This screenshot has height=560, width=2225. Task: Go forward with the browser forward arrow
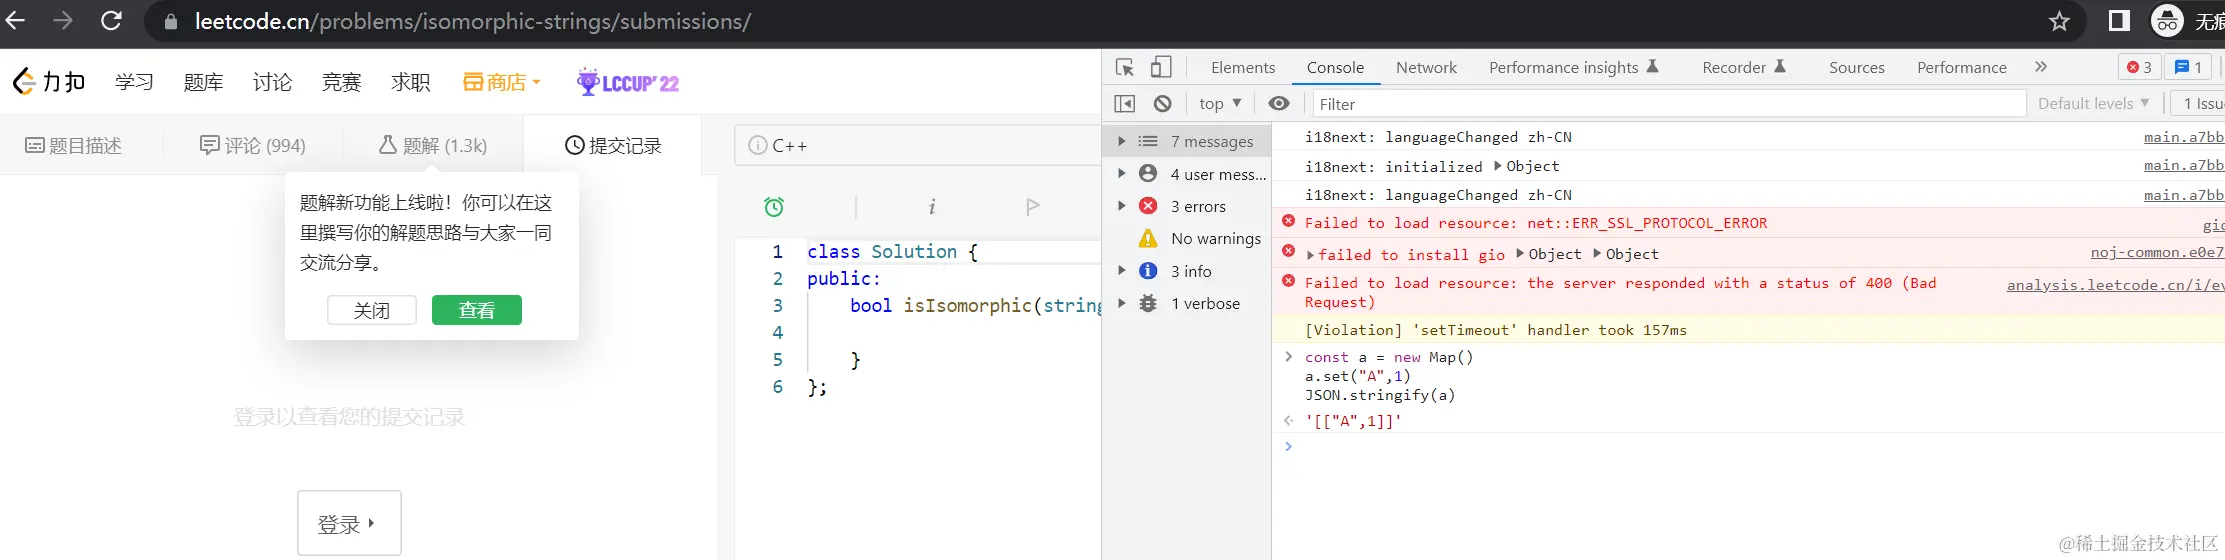click(63, 20)
